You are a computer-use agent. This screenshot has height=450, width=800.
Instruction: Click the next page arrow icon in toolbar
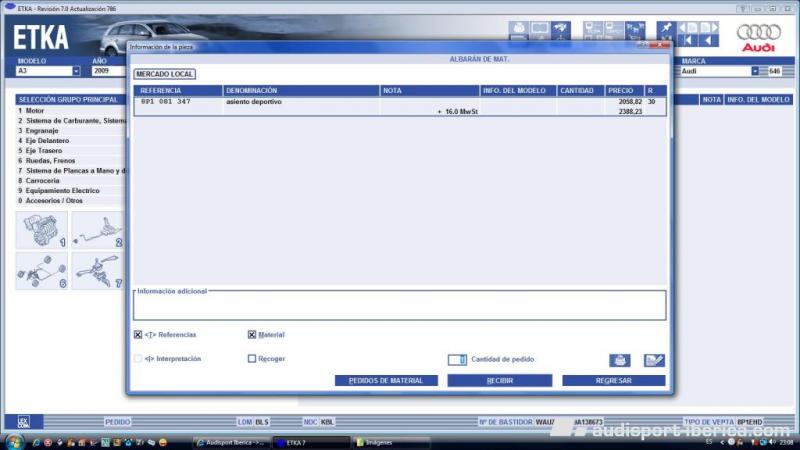click(709, 28)
